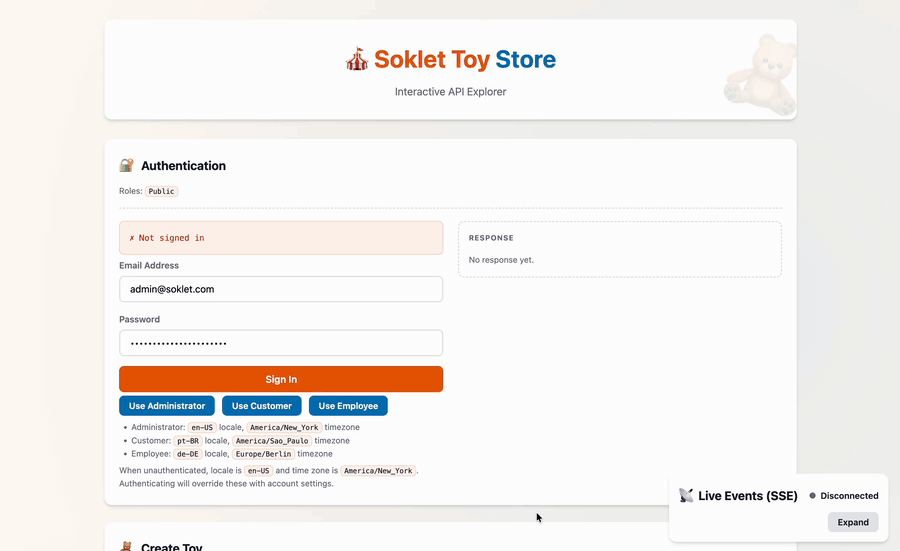Click the pt-BR locale code chip
900x551 pixels.
click(187, 441)
